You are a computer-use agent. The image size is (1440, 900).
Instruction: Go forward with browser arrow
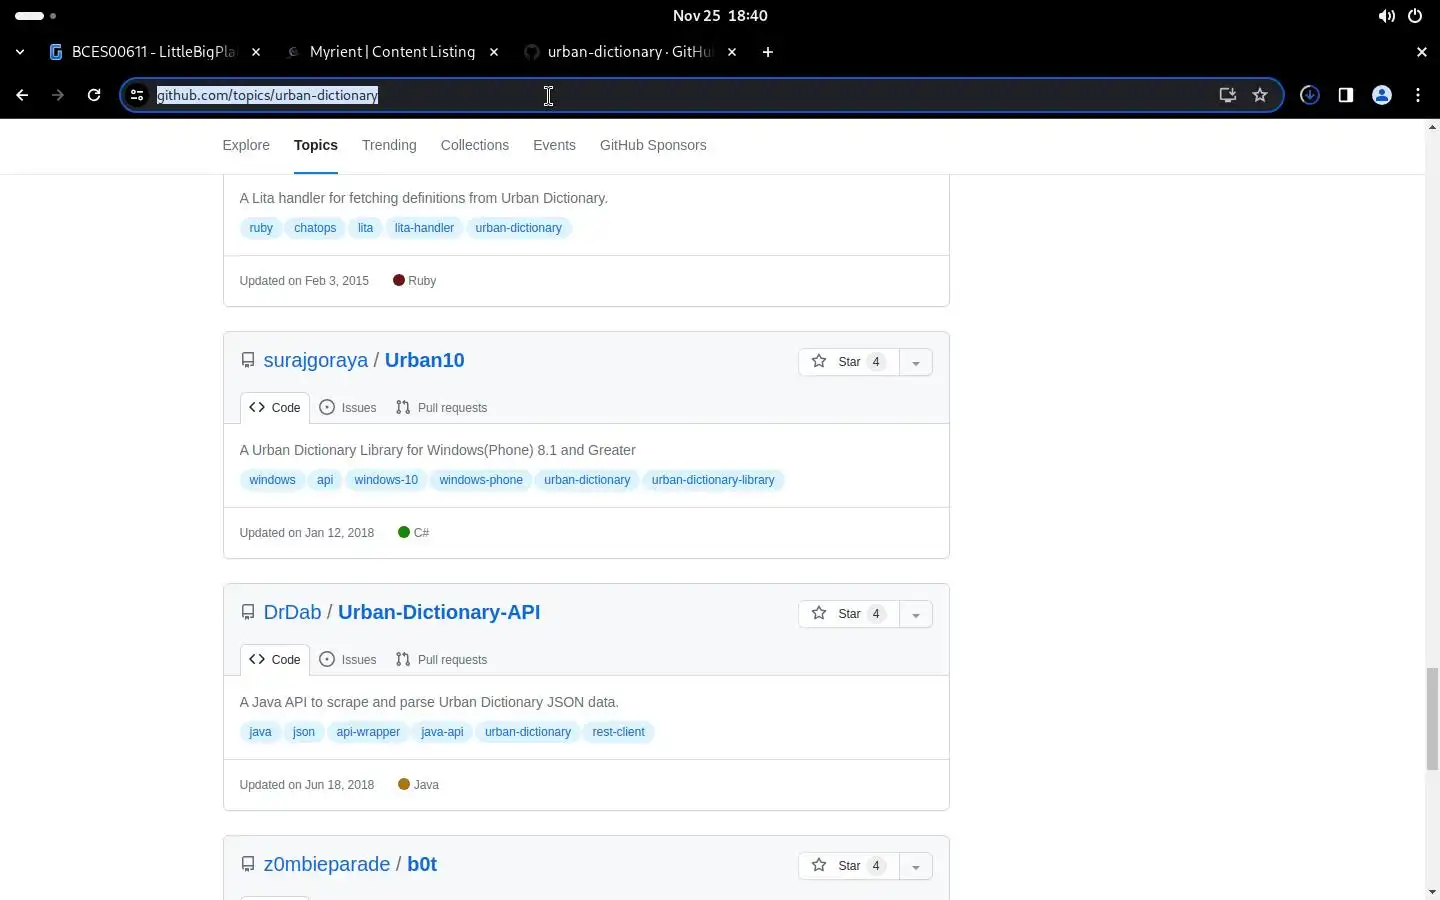pyautogui.click(x=58, y=95)
